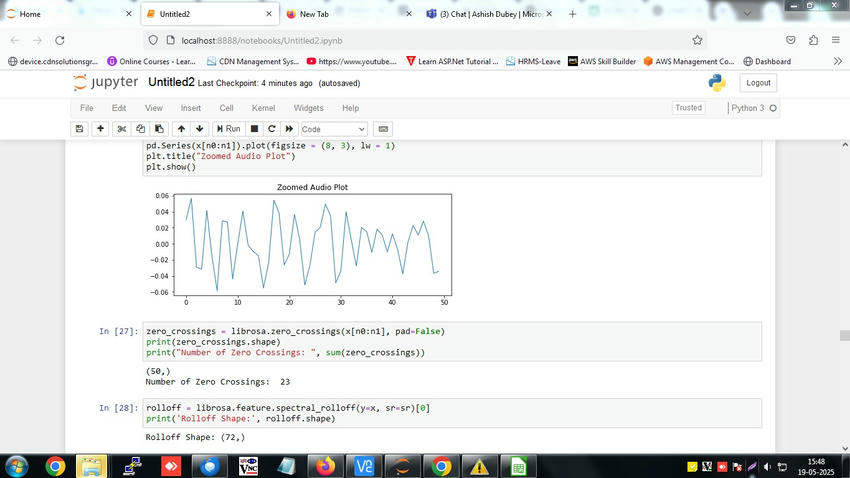Save notebook with the floppy disk icon
Screen dimensions: 850x478
pos(80,129)
